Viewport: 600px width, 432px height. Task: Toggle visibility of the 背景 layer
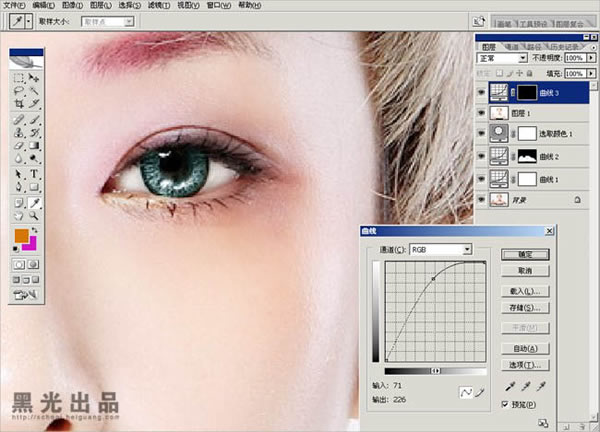click(483, 199)
